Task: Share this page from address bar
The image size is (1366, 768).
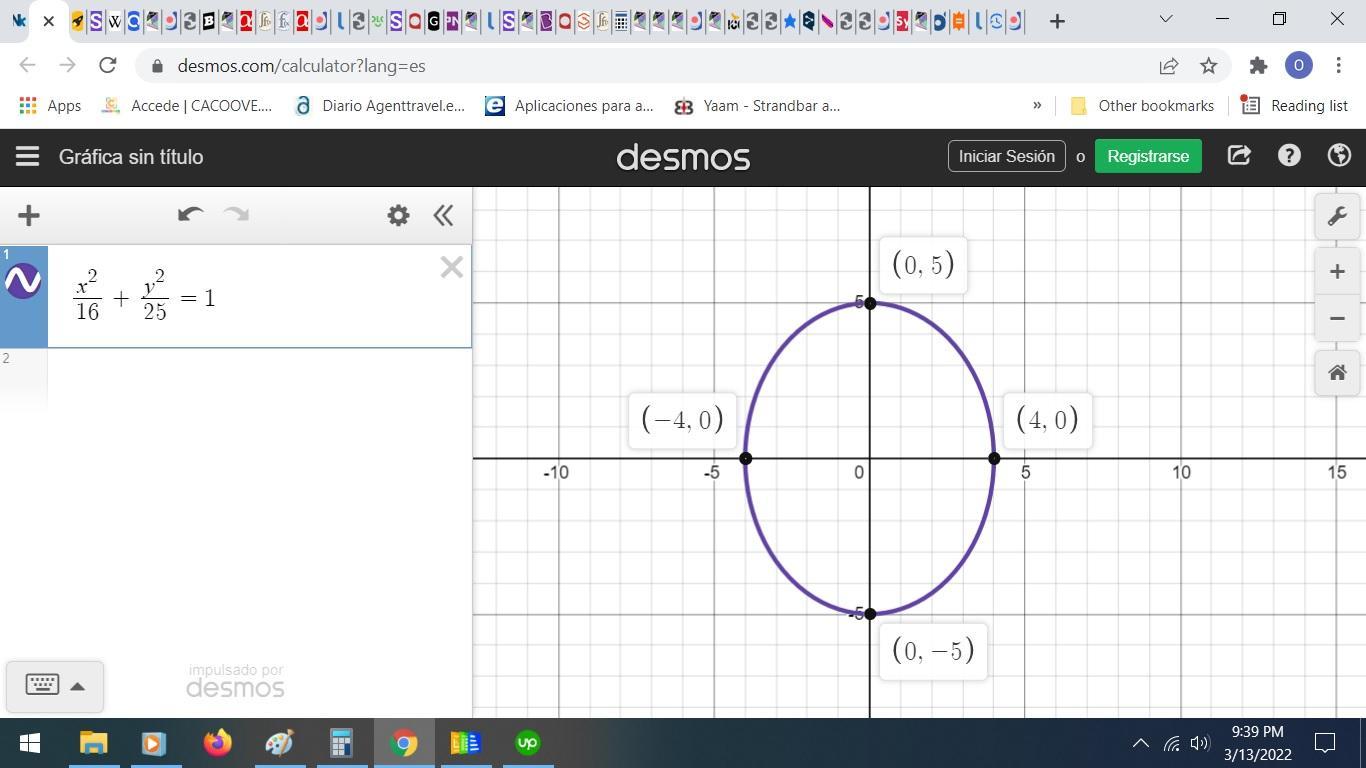Action: [1168, 66]
